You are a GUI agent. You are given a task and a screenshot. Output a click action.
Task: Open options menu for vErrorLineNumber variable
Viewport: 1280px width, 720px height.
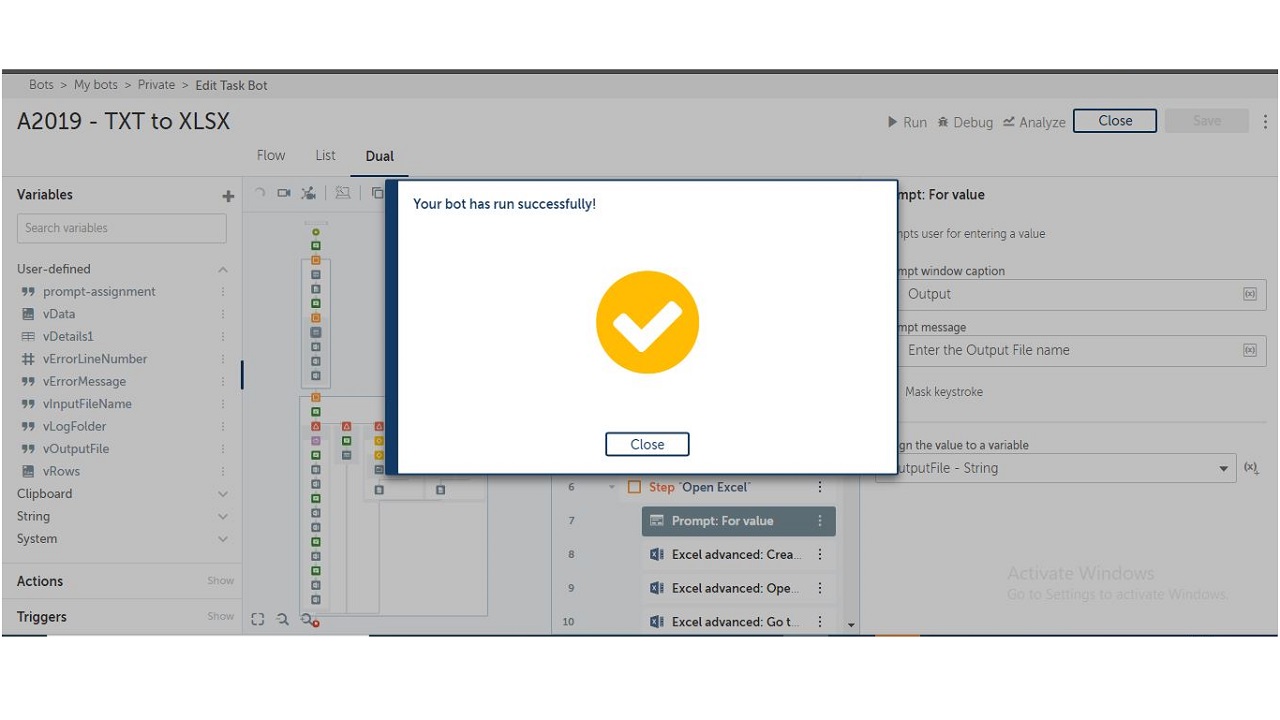[x=223, y=359]
